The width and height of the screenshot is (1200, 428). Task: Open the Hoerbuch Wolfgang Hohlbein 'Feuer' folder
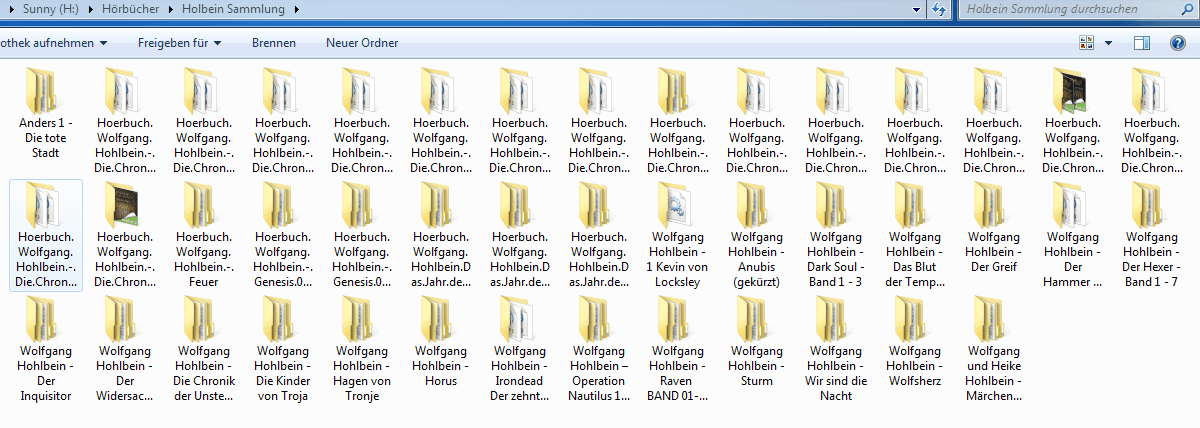(x=203, y=236)
